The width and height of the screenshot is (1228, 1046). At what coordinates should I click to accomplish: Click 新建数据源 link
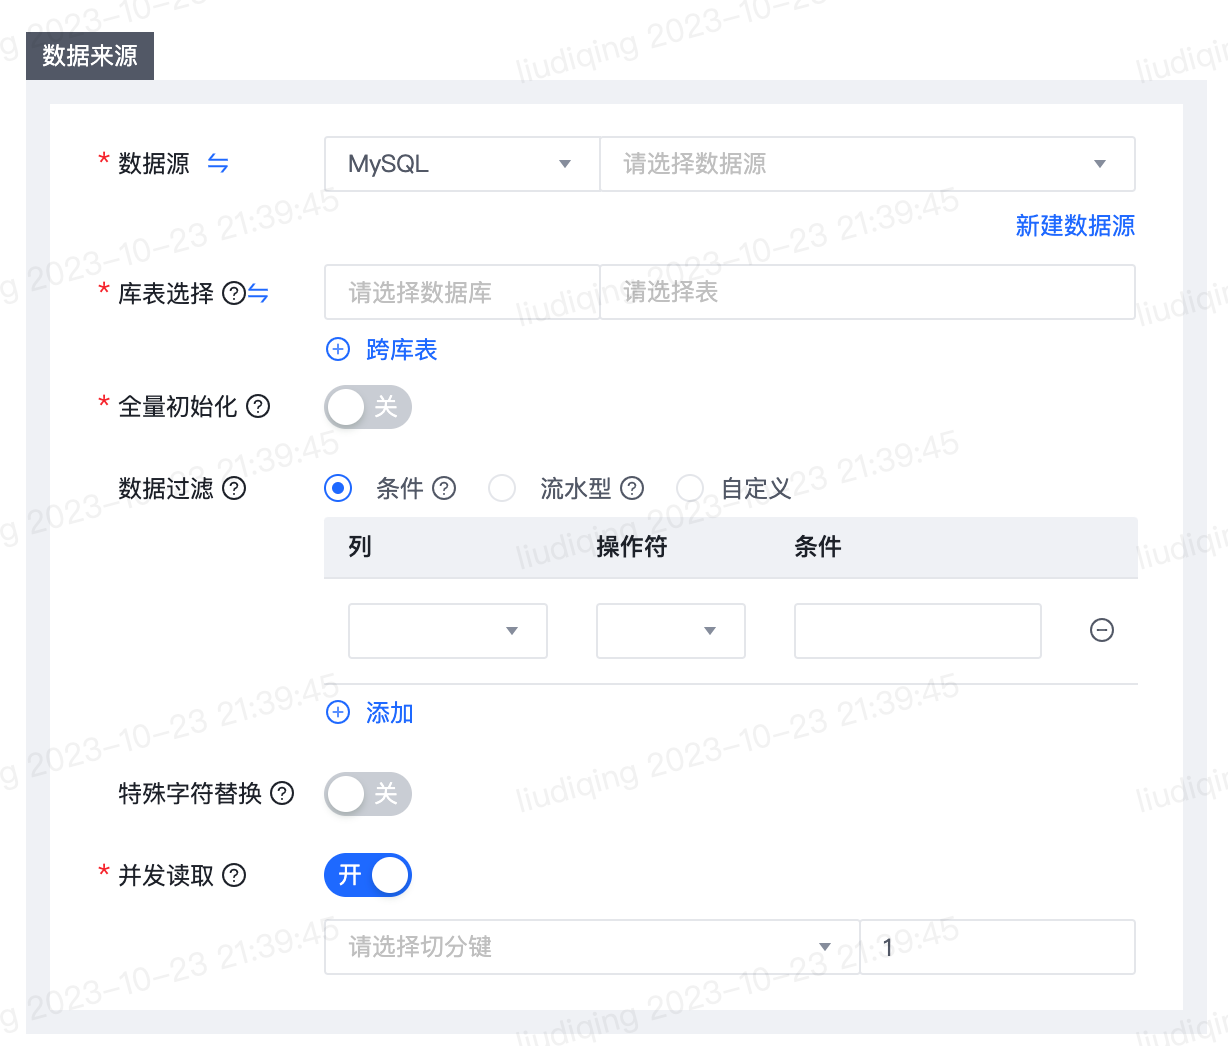(x=1075, y=226)
